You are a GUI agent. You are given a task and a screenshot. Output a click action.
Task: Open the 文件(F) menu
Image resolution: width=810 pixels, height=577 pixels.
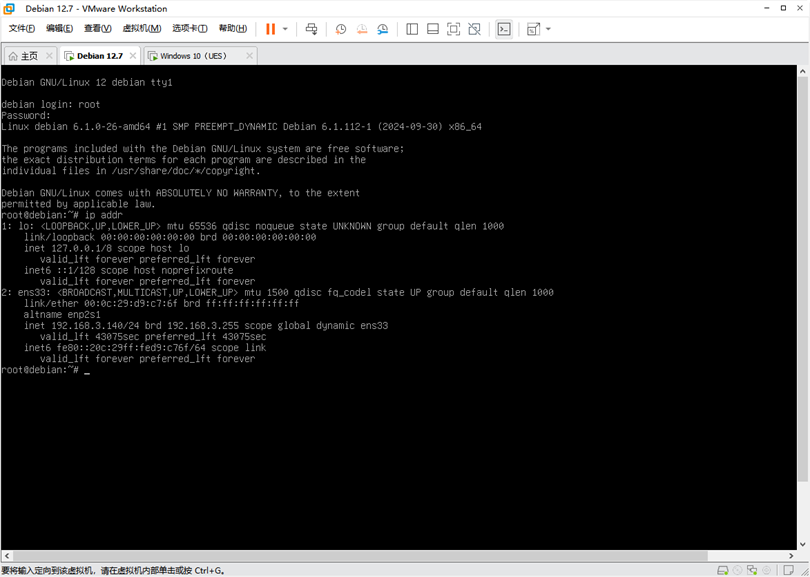point(22,28)
